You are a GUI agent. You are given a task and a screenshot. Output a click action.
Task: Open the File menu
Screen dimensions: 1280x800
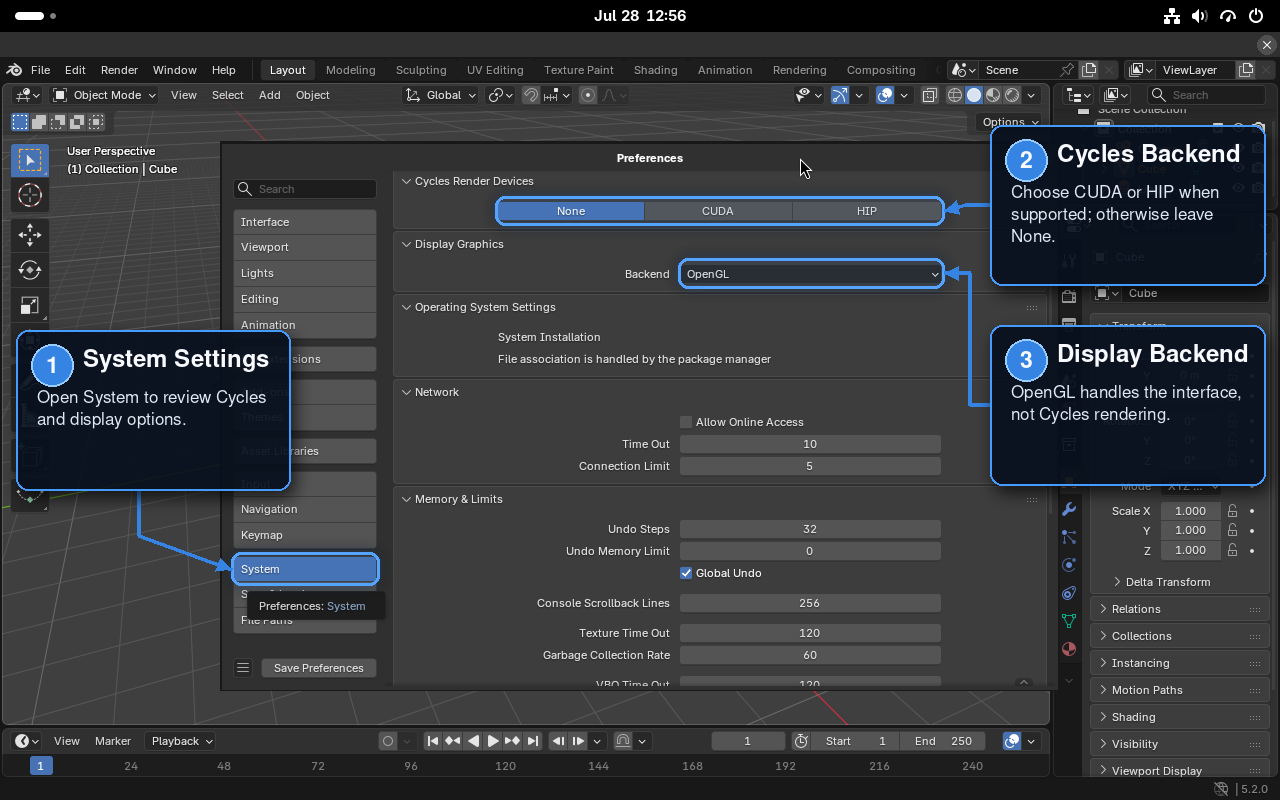point(40,70)
